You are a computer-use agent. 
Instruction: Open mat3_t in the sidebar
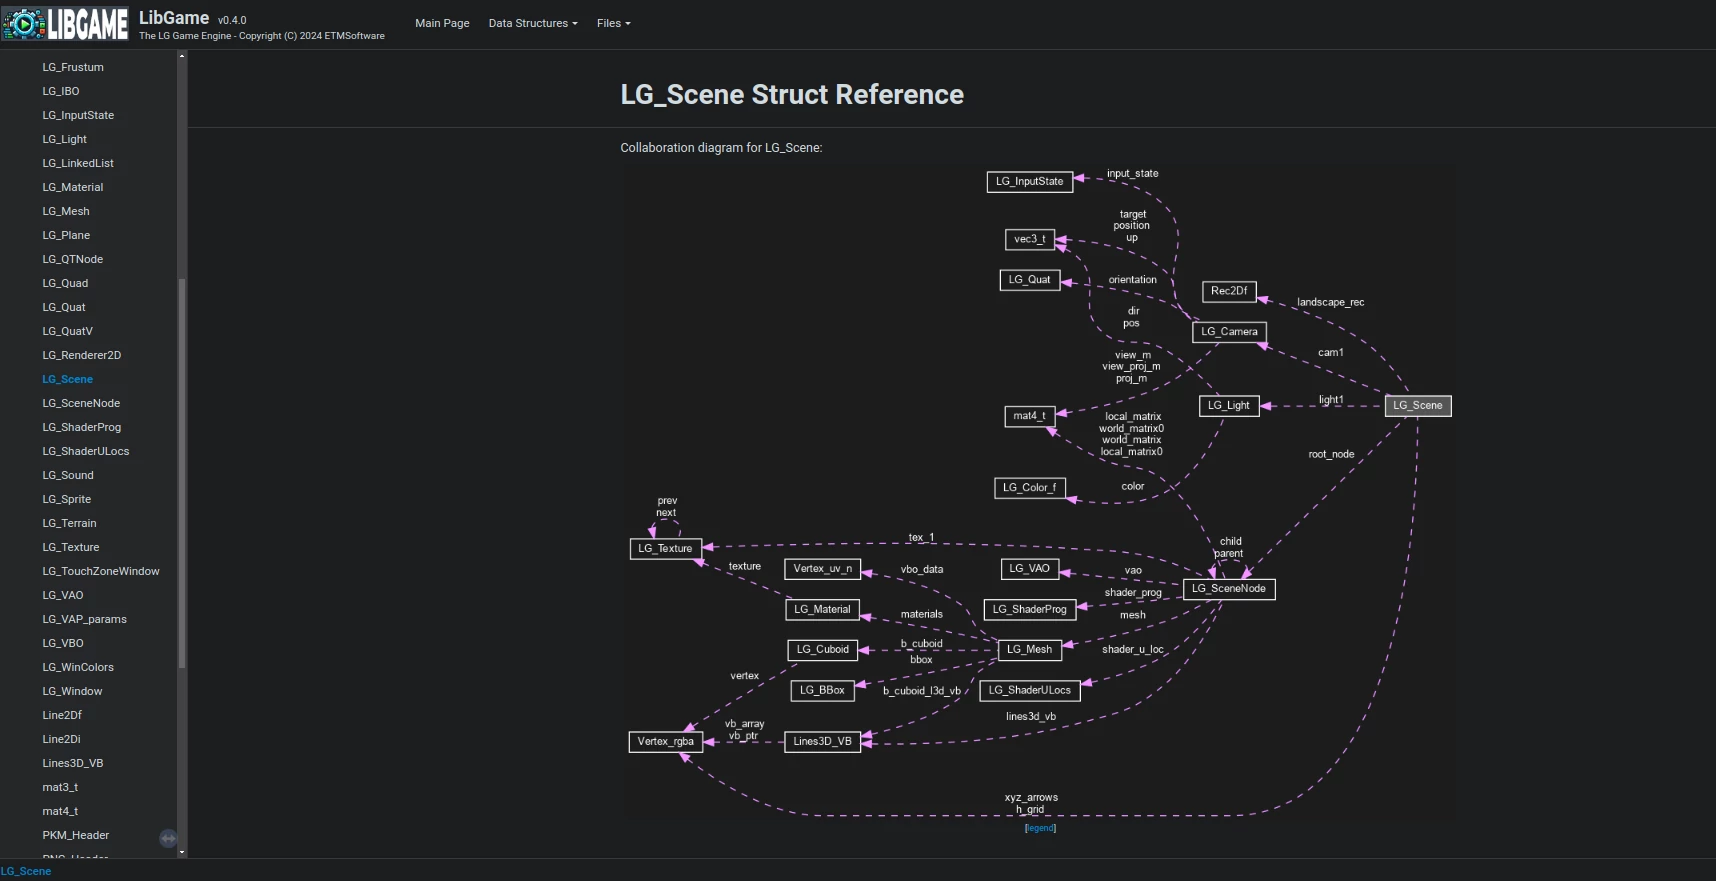(x=60, y=787)
